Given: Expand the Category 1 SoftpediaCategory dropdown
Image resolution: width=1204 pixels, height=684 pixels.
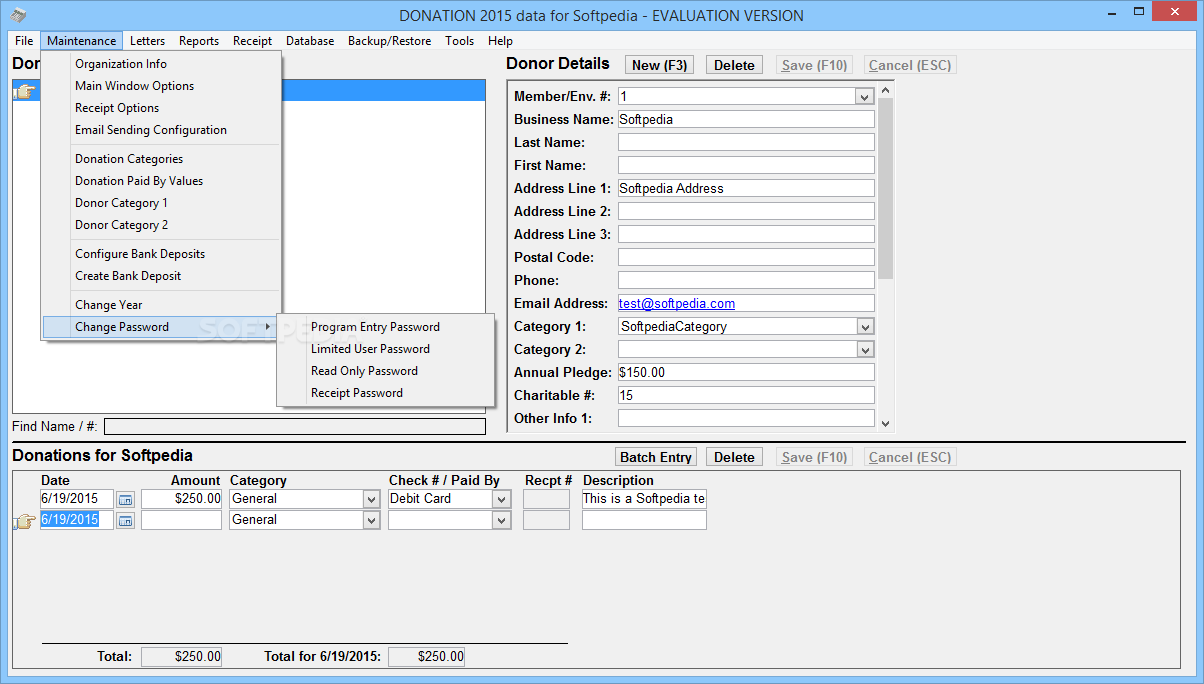Looking at the screenshot, I should coord(864,327).
